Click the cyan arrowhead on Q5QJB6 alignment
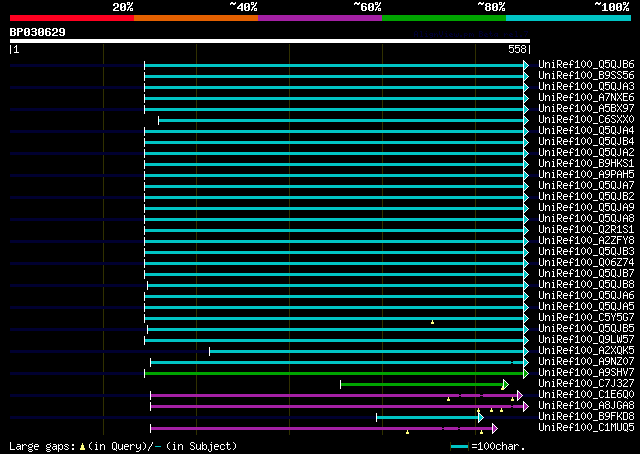Screen dimensions: 640x454 (526, 65)
